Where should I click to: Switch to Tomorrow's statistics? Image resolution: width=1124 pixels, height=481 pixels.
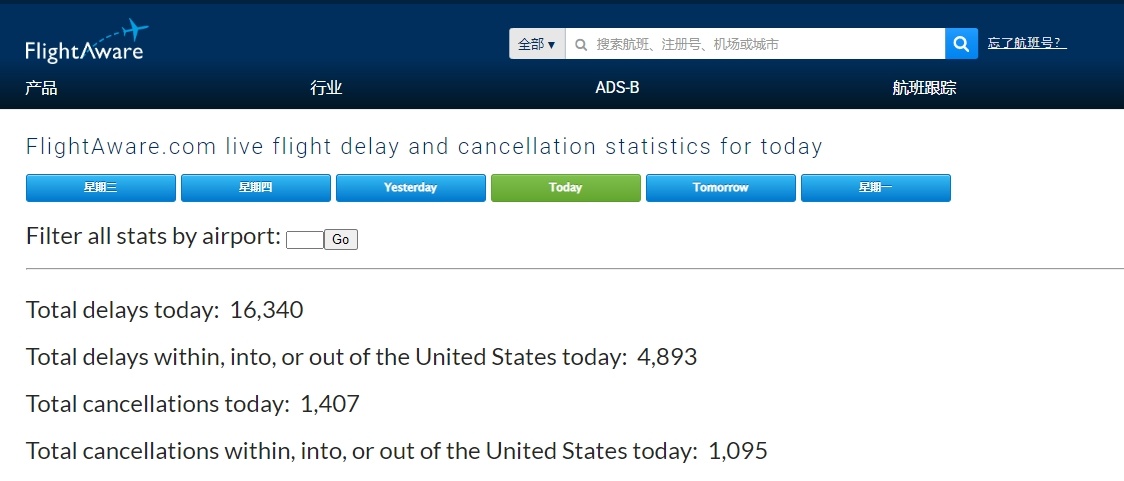pyautogui.click(x=721, y=188)
